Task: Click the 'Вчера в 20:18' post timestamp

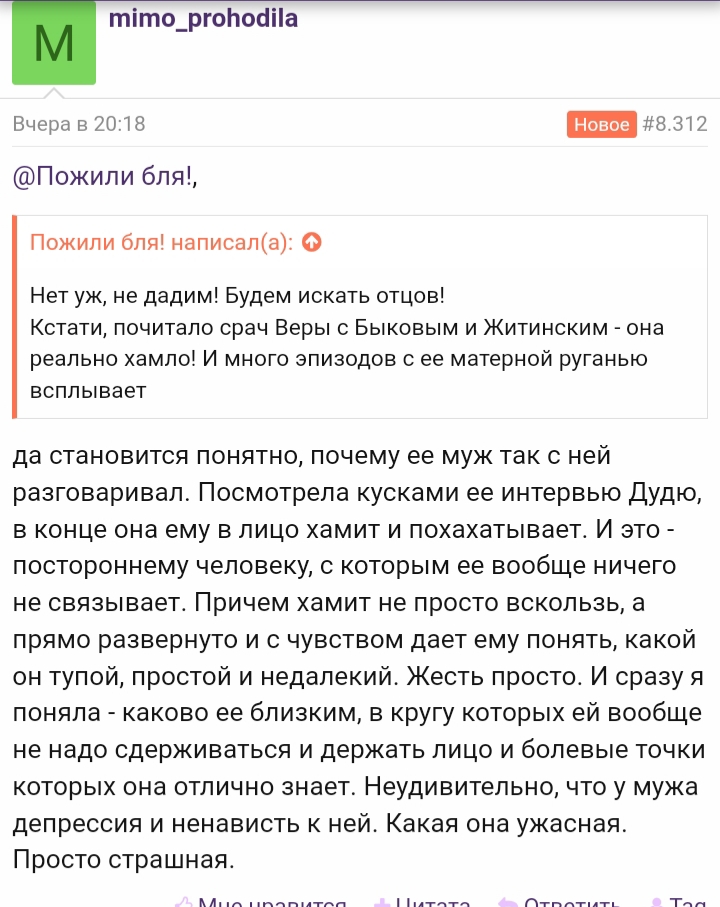Action: (x=79, y=124)
